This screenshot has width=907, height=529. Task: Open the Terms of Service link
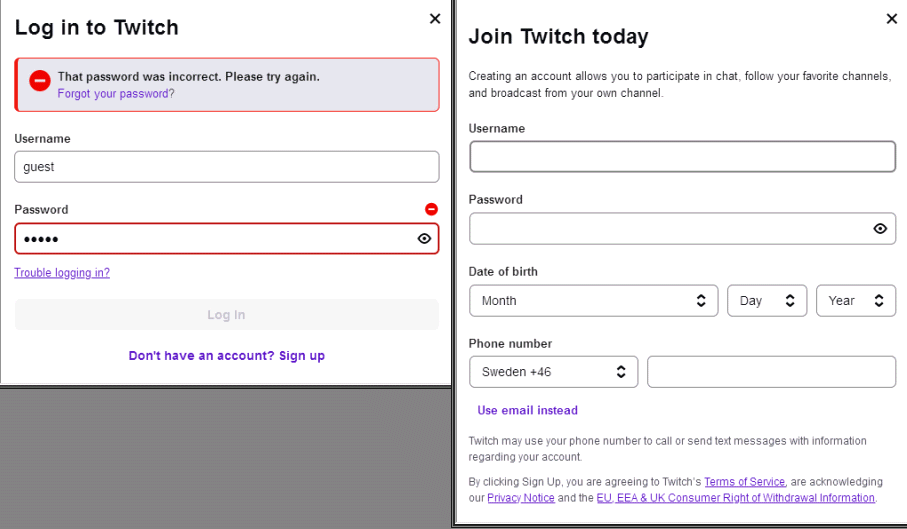pyautogui.click(x=745, y=481)
